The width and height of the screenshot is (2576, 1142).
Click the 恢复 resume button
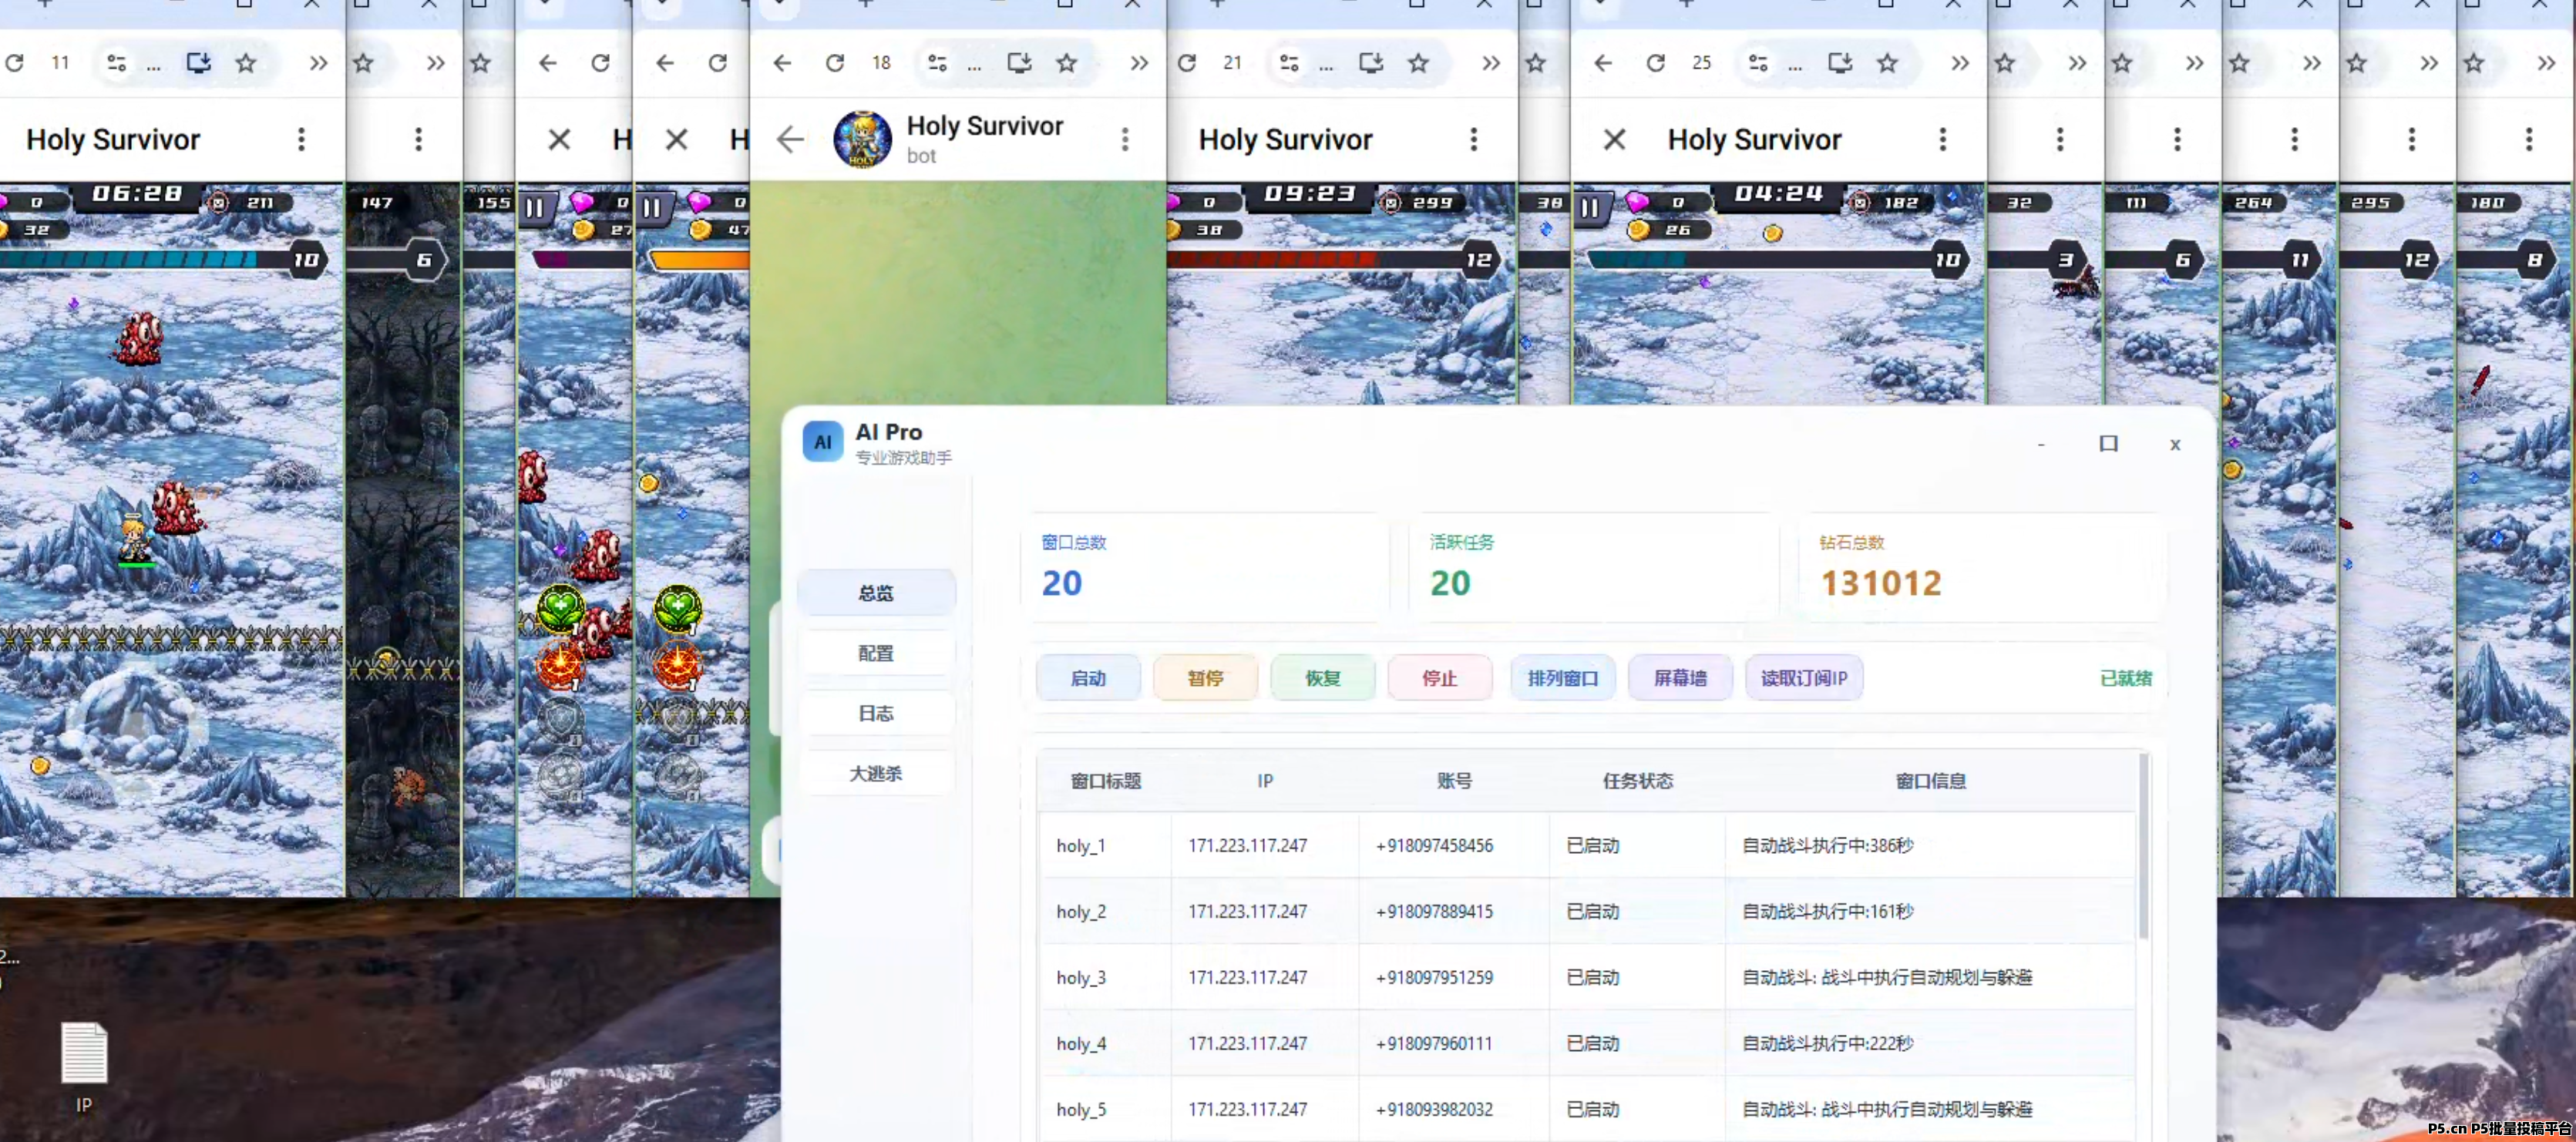coord(1322,678)
